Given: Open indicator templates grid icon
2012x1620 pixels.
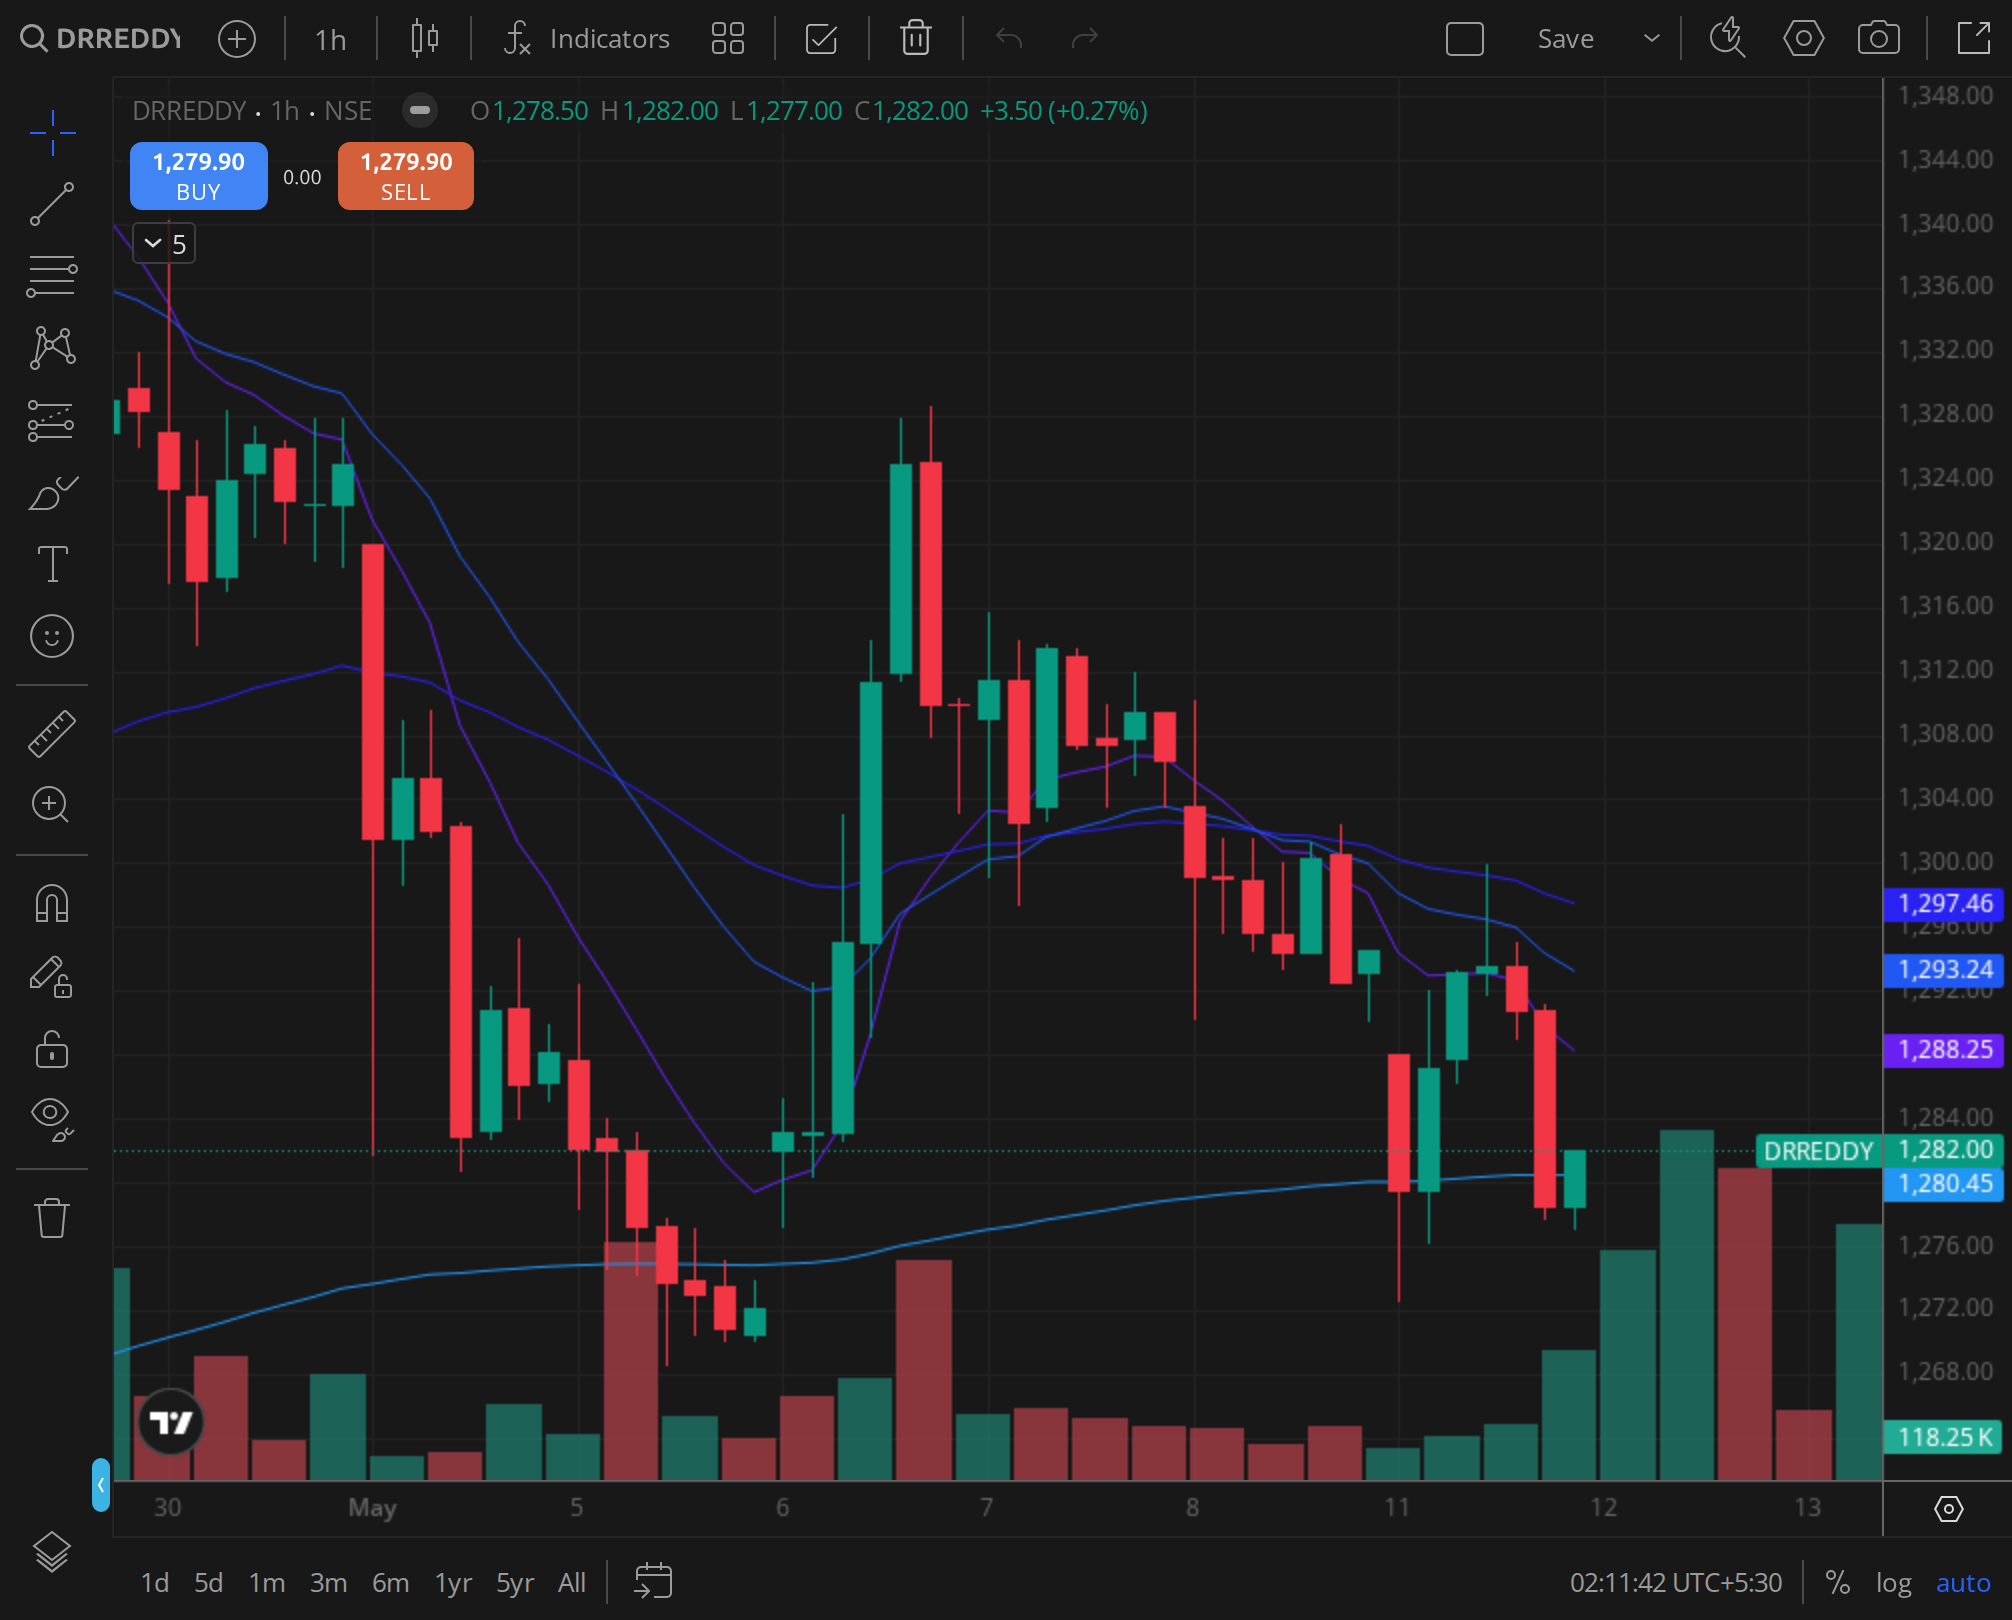Looking at the screenshot, I should tap(728, 39).
